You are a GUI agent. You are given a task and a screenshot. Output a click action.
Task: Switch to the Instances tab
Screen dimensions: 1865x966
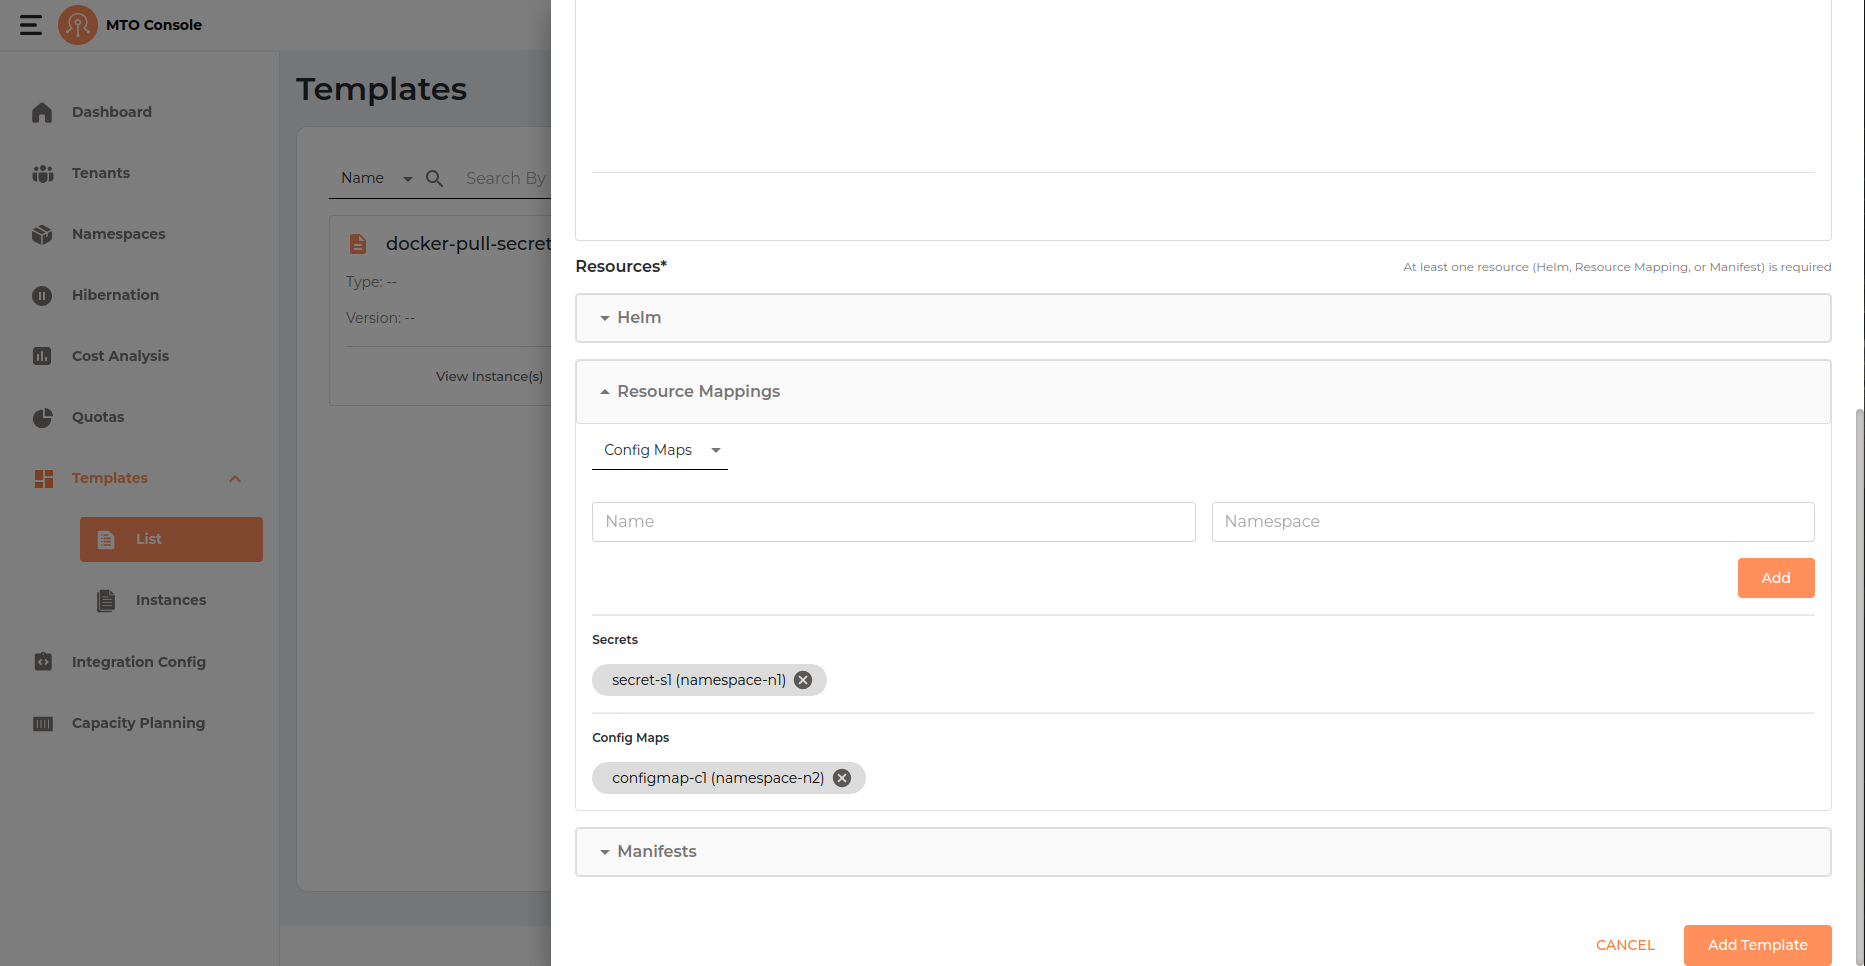click(171, 600)
